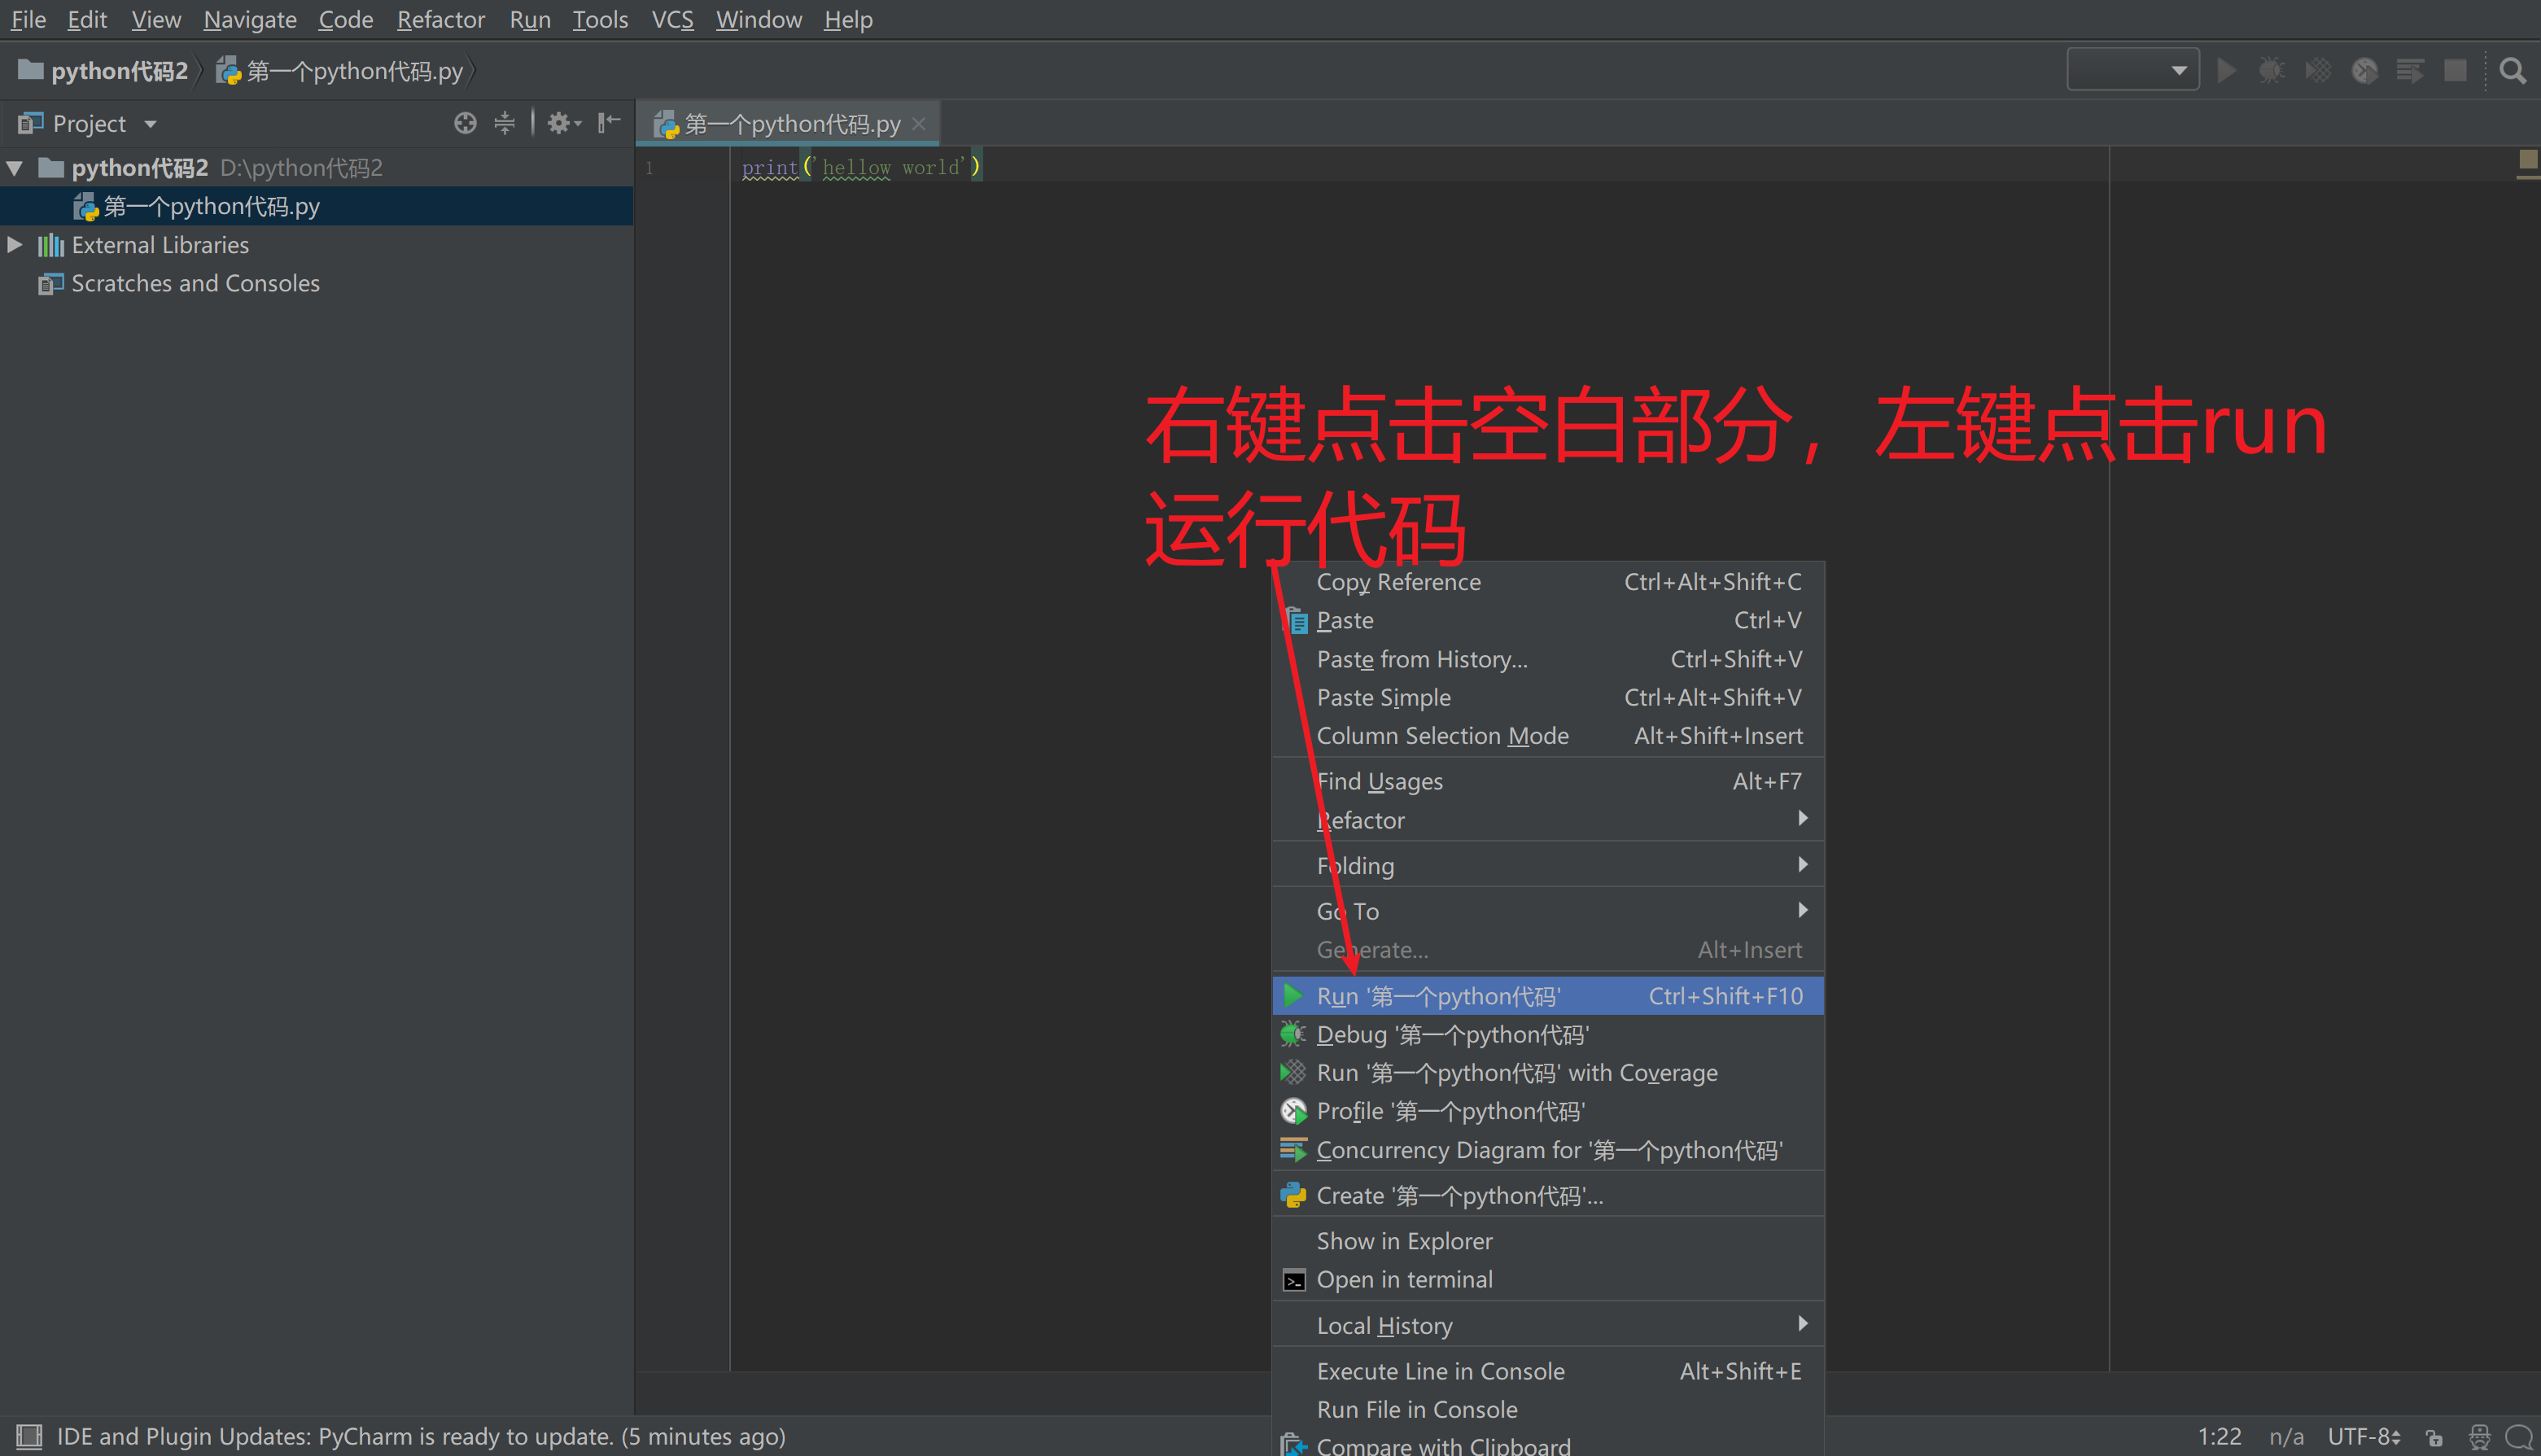Open notifications speech bubble icon
The image size is (2541, 1456).
(2518, 1437)
